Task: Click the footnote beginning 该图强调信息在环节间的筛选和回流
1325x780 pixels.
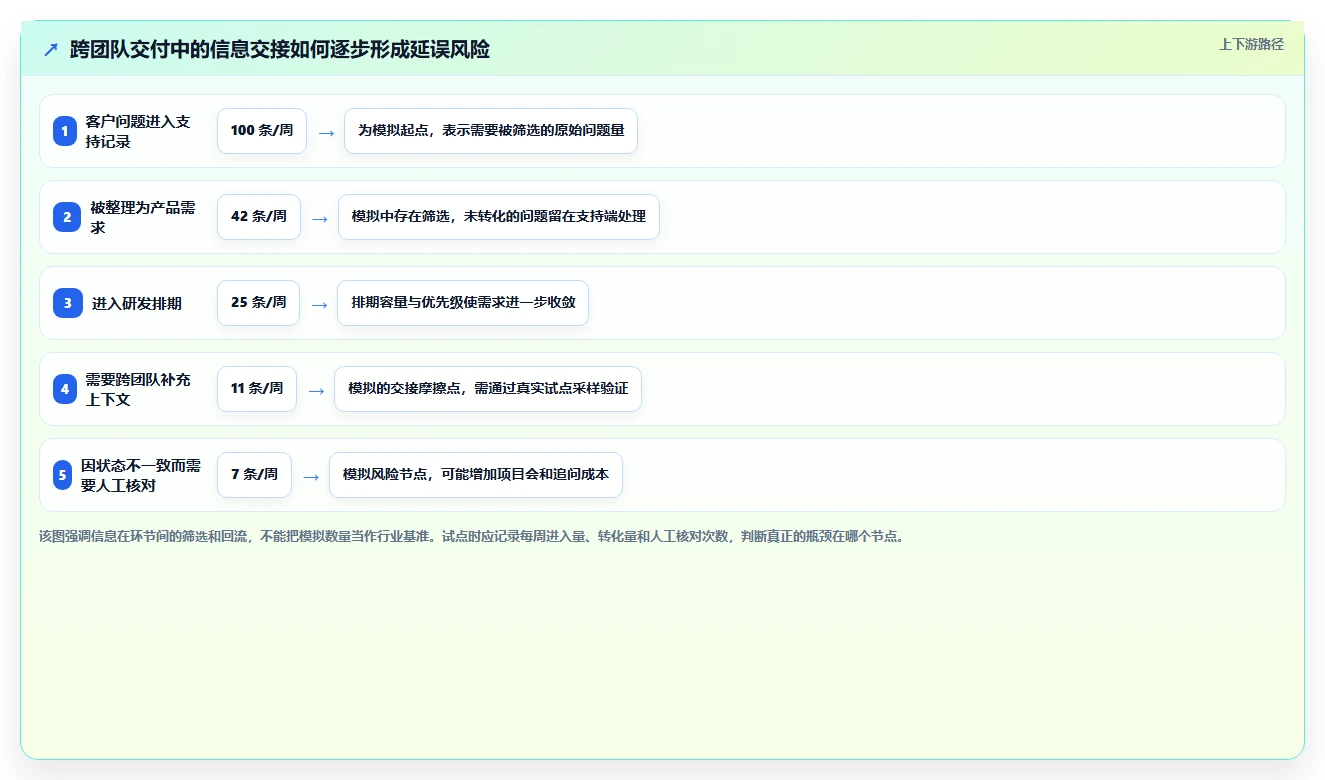Action: [x=472, y=537]
